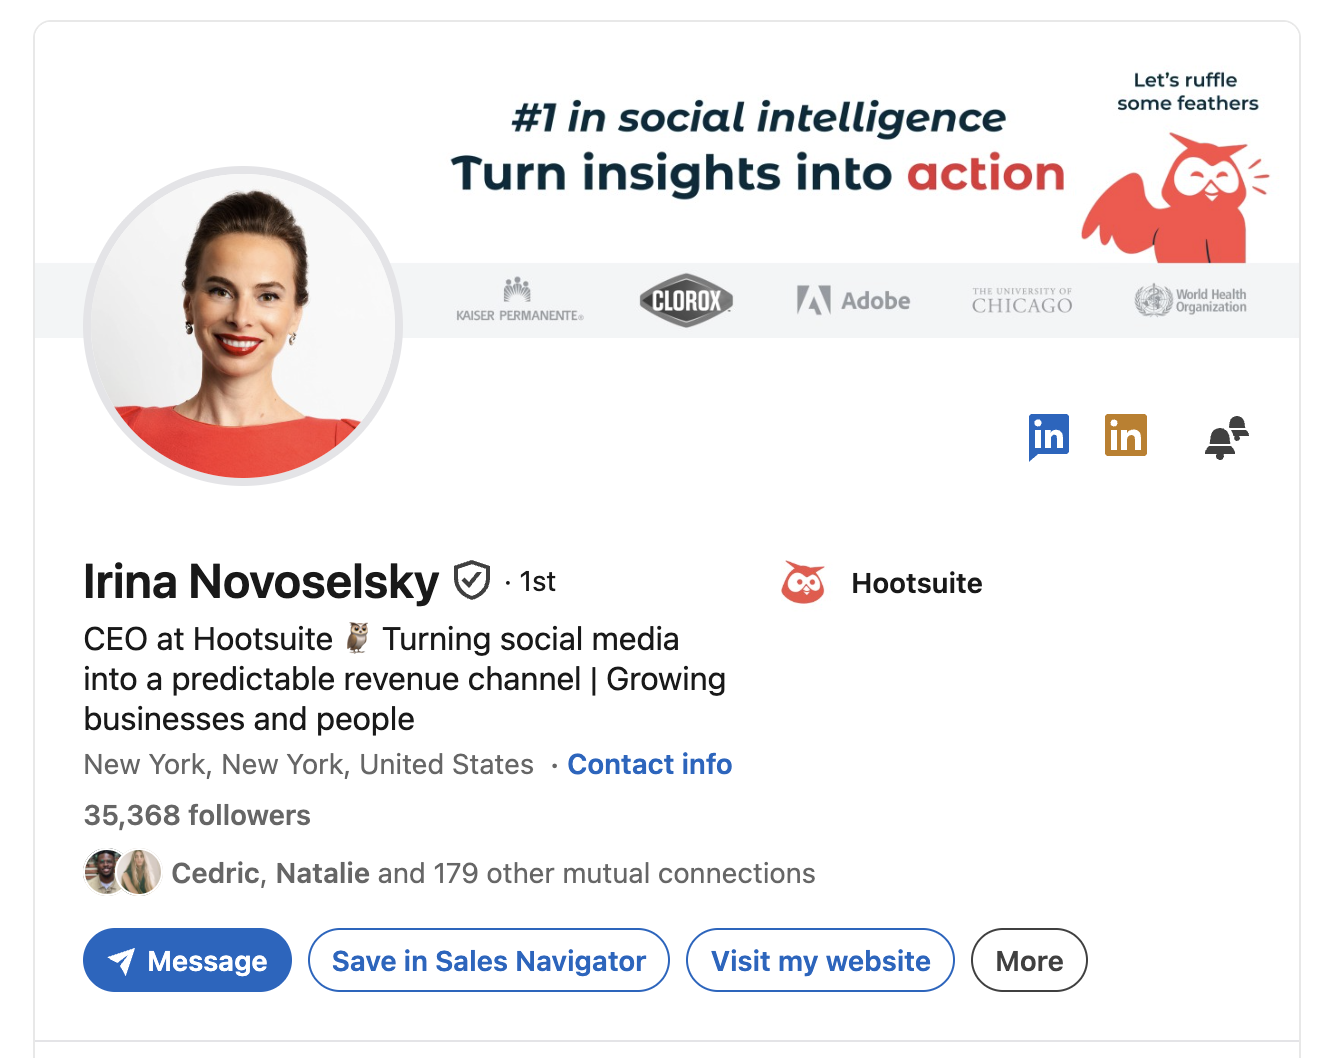Click the Adobe logo in banner
The image size is (1318, 1058).
[x=853, y=300]
